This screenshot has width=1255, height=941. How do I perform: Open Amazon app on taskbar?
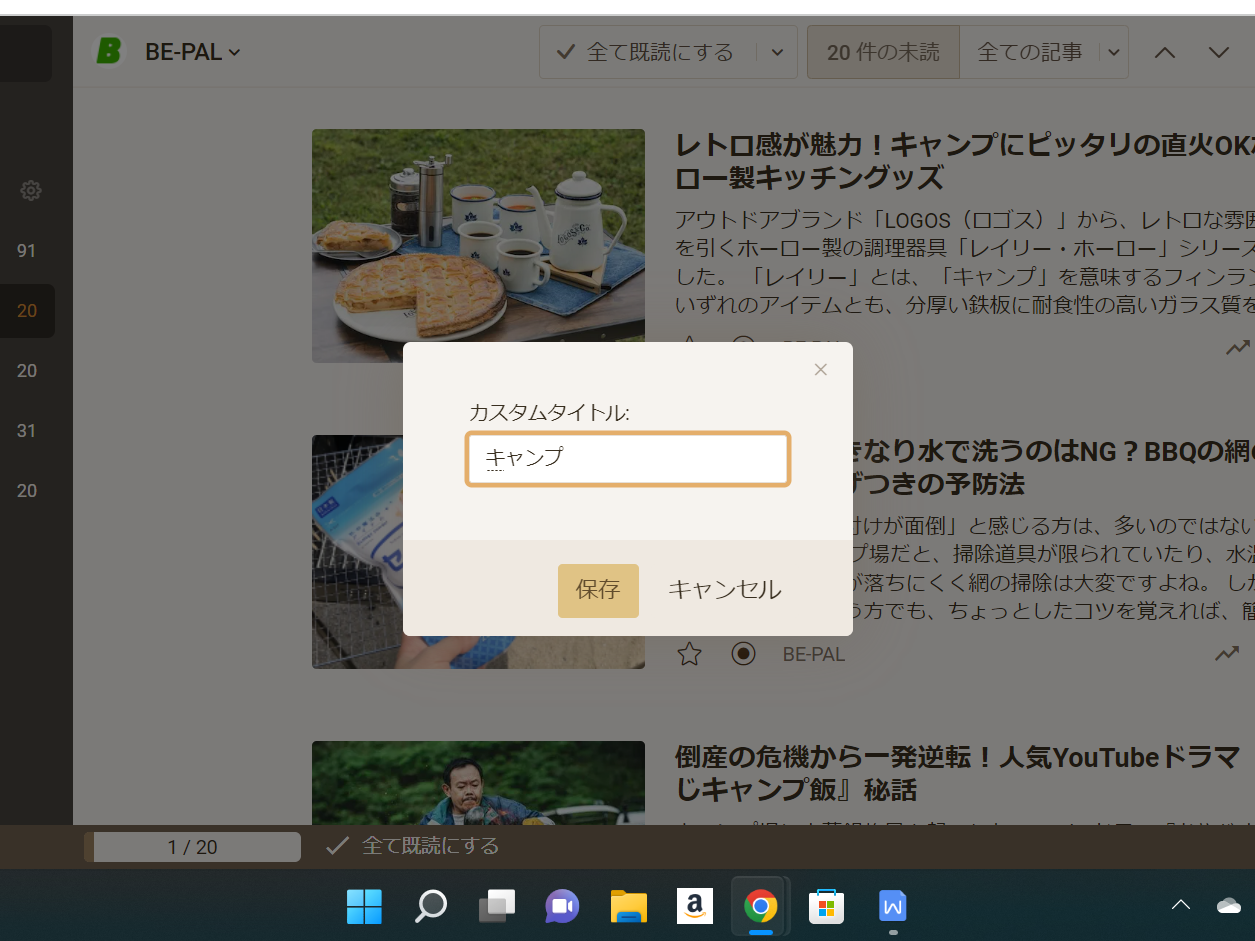[x=695, y=906]
